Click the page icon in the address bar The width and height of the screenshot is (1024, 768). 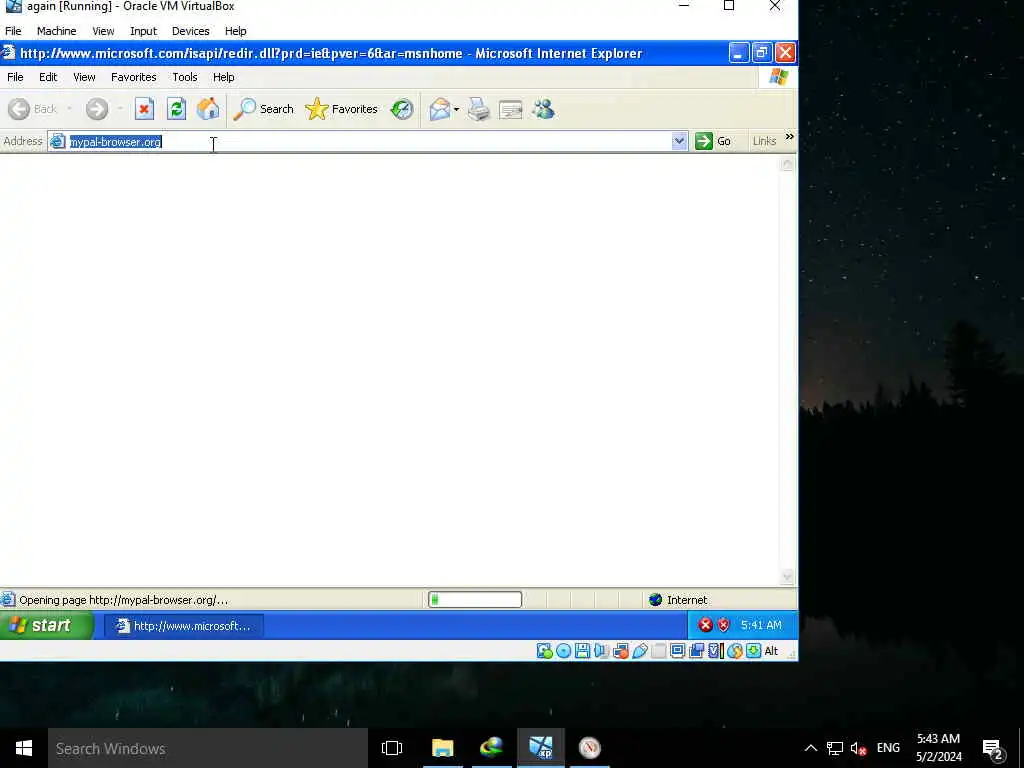tap(58, 141)
